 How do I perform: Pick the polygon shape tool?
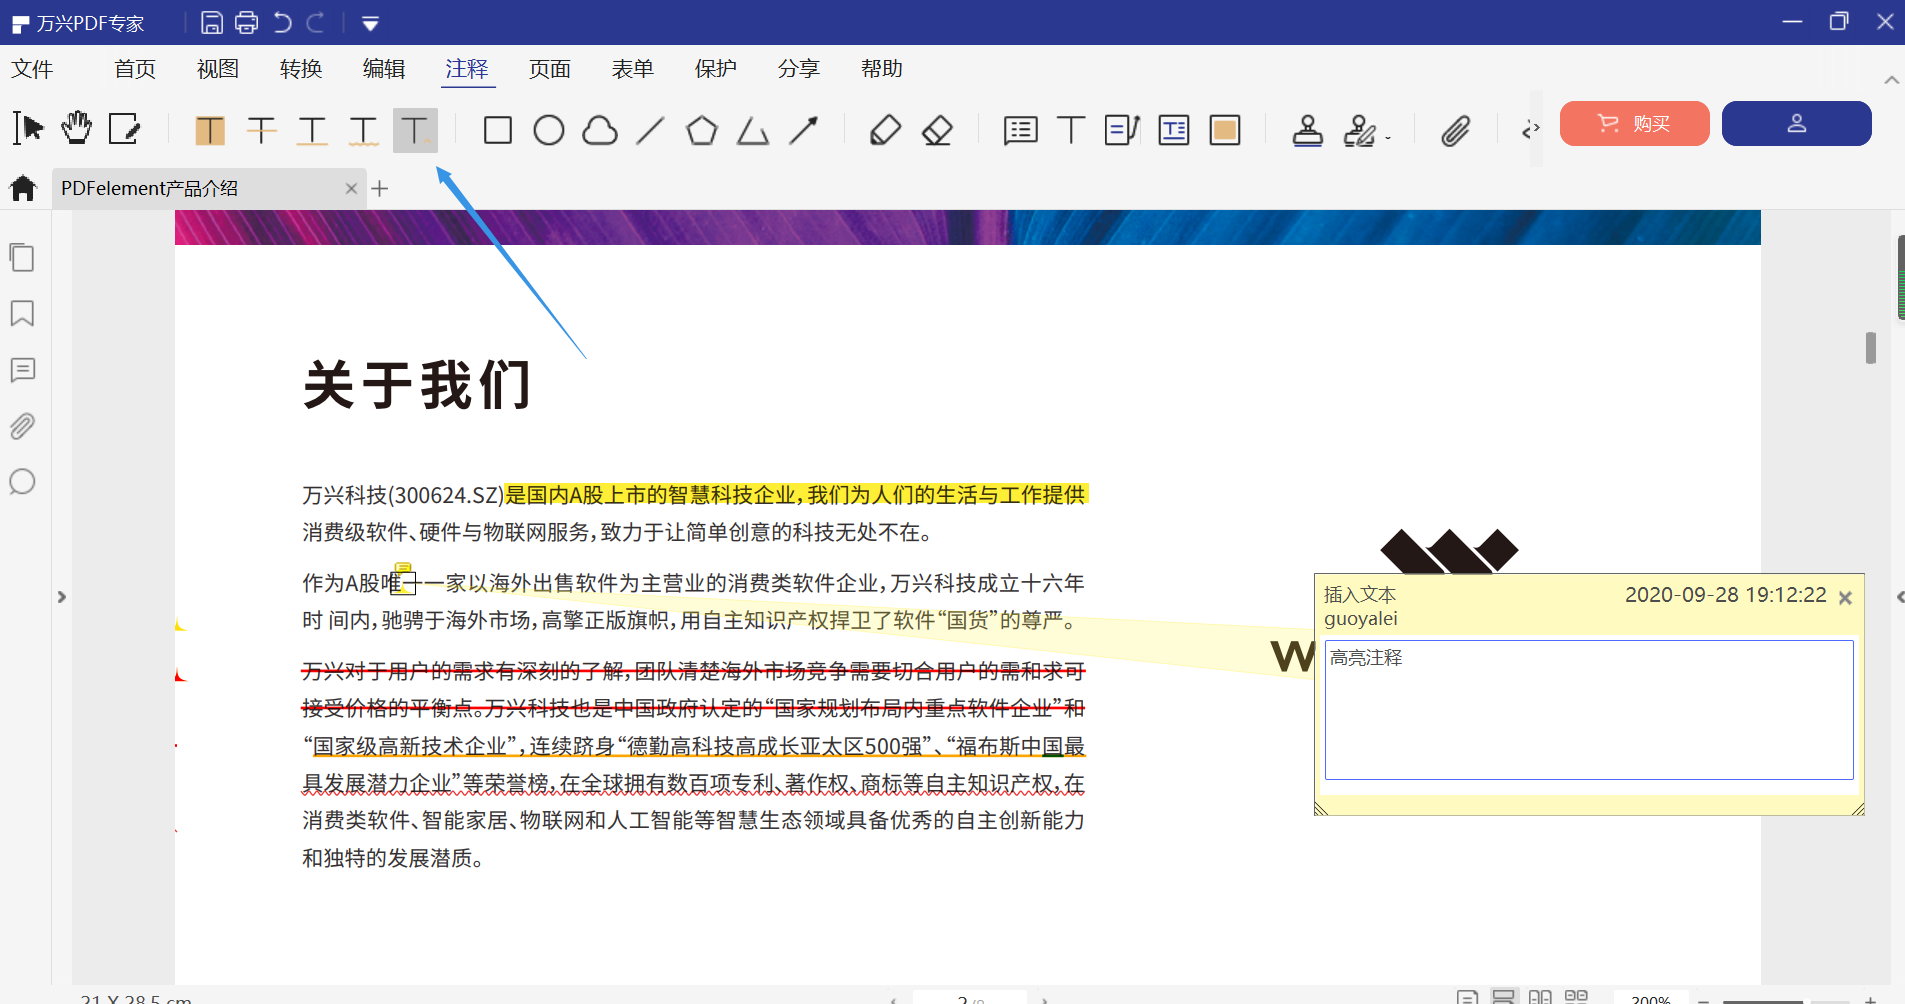coord(702,130)
